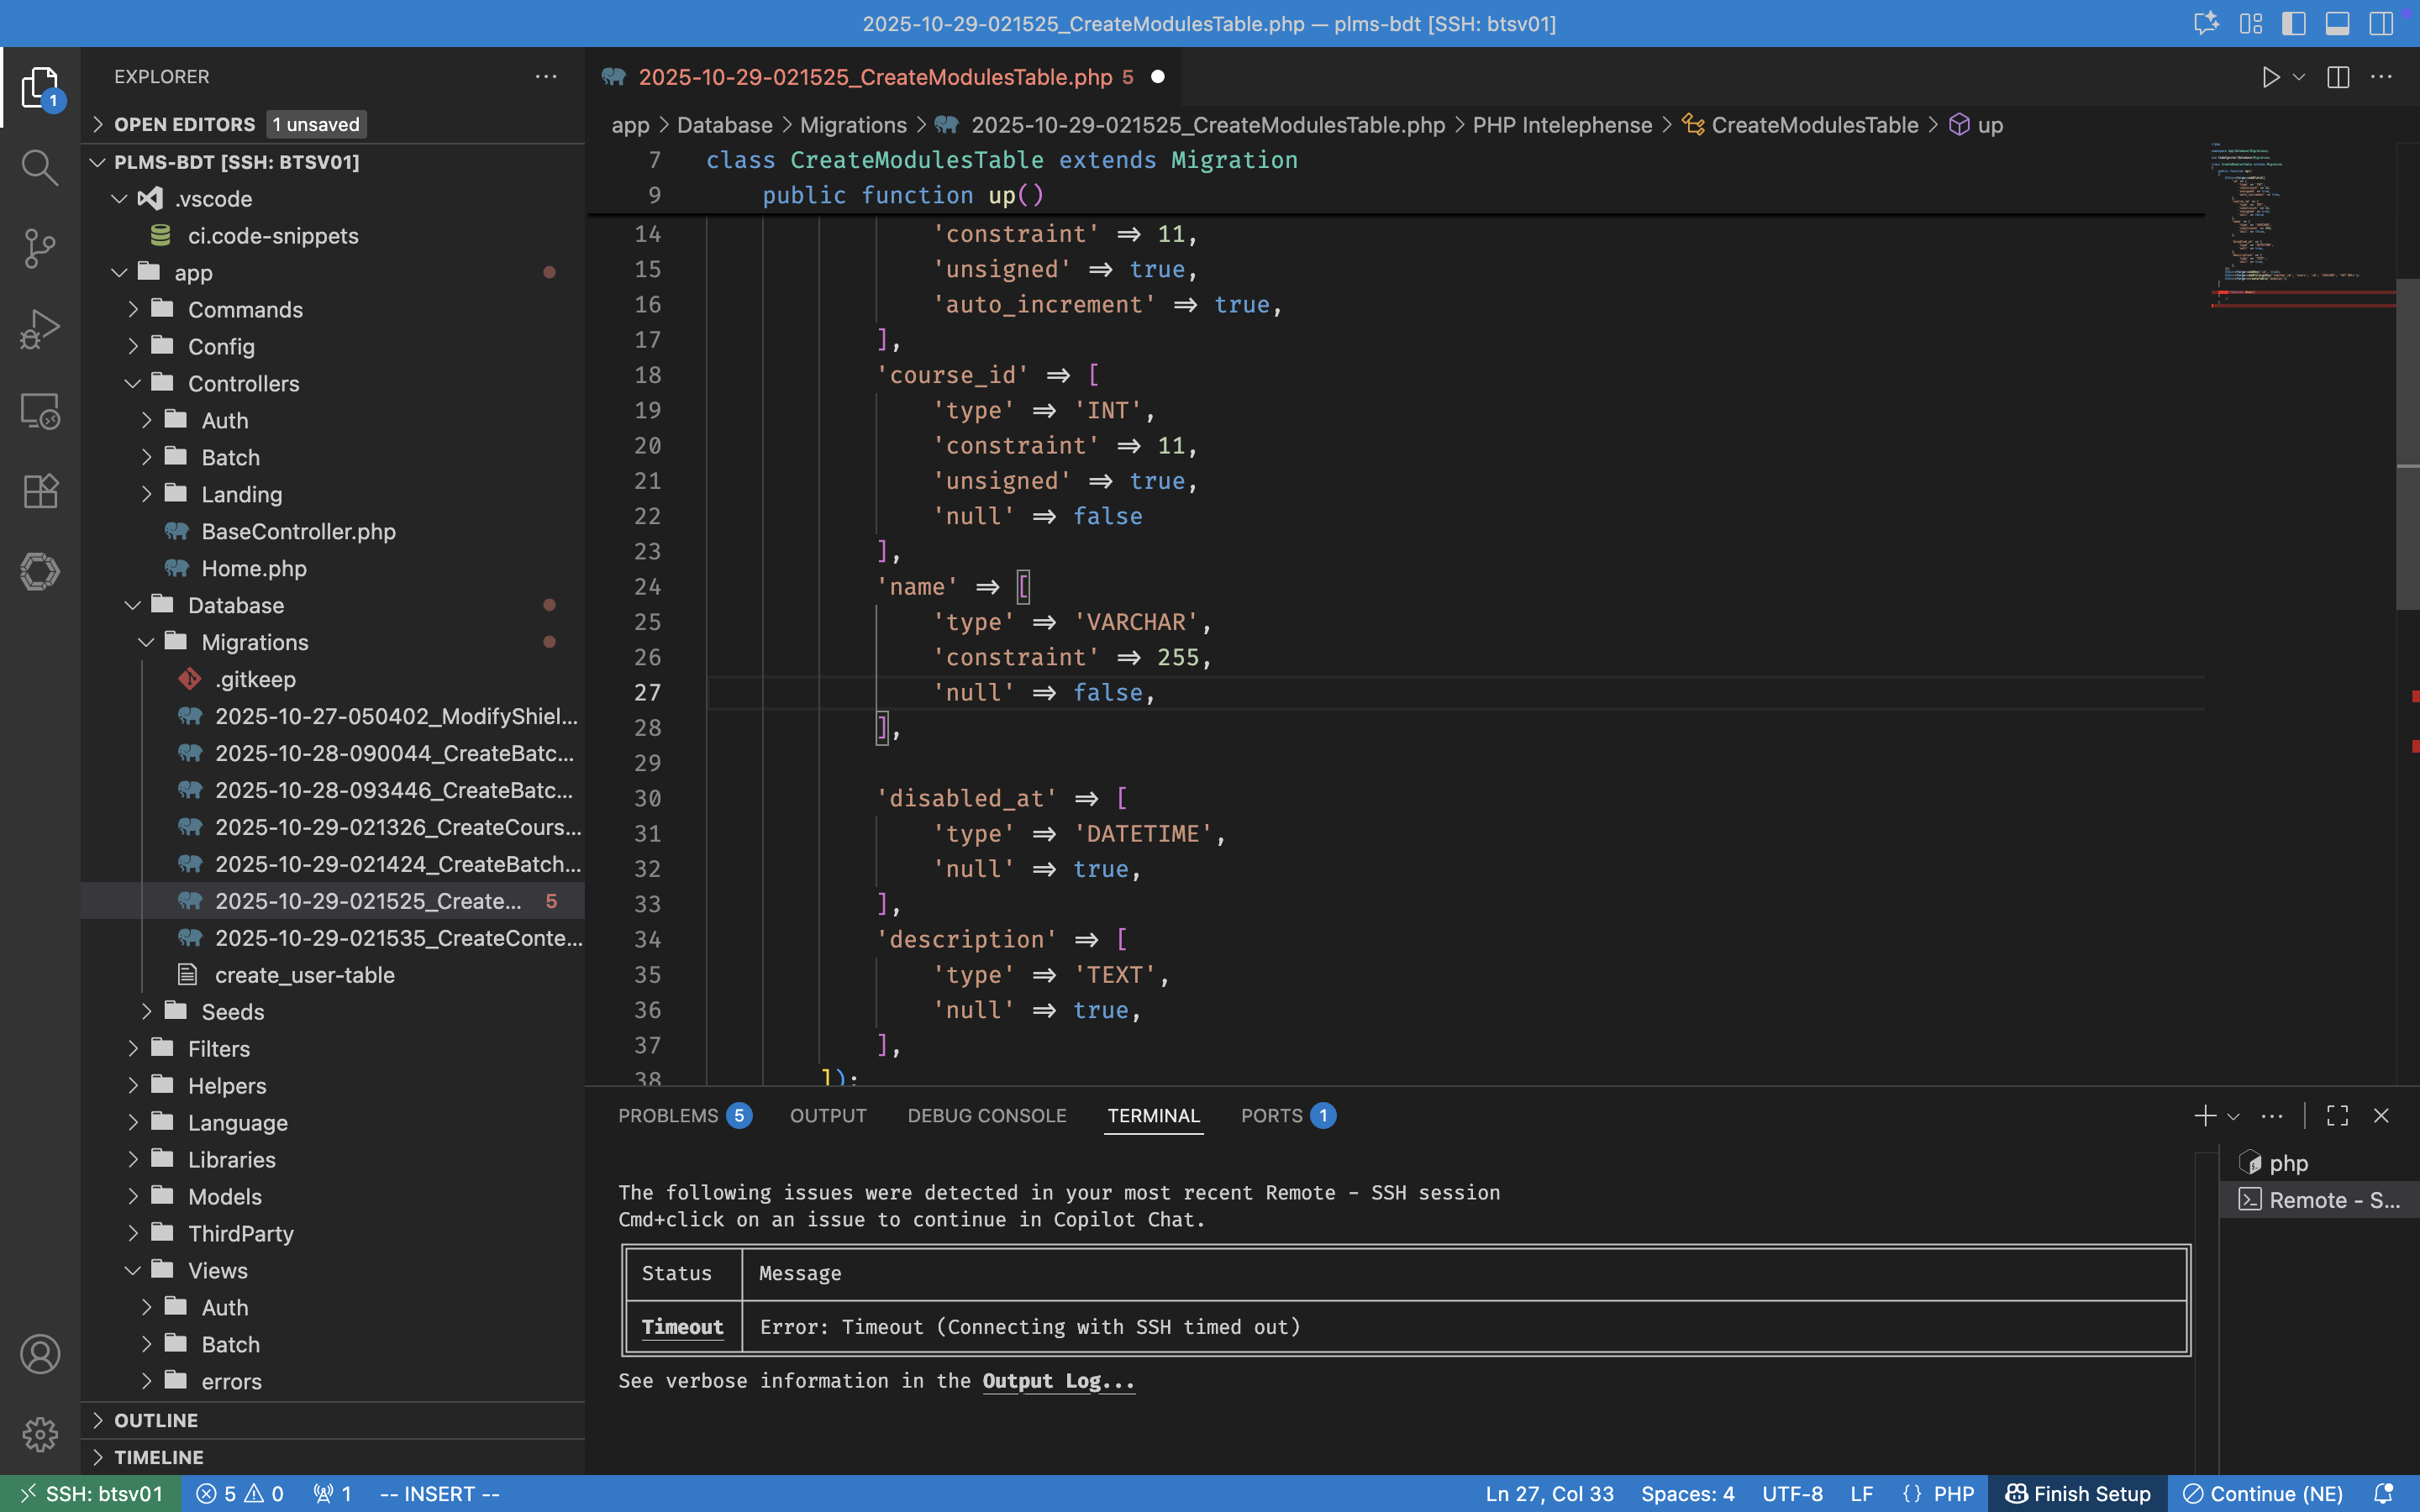Toggle the secondary side bar layout button
2420x1512 pixels.
click(x=2381, y=24)
